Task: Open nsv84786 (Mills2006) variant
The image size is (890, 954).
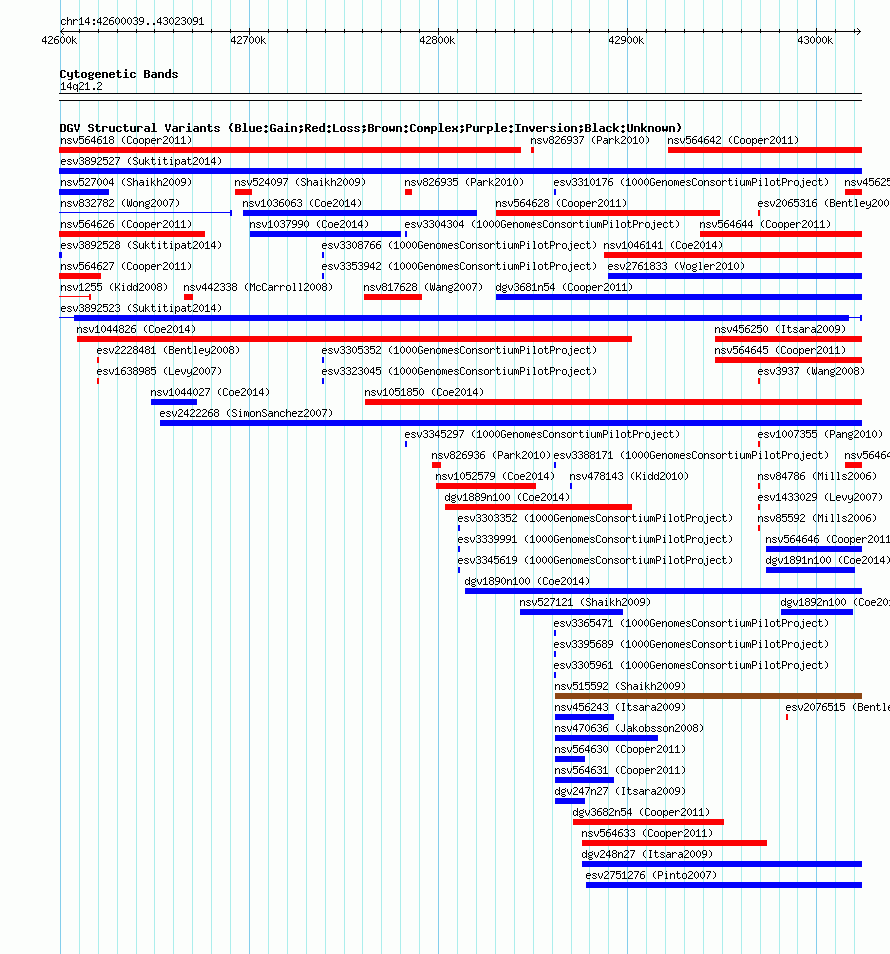Action: (817, 476)
